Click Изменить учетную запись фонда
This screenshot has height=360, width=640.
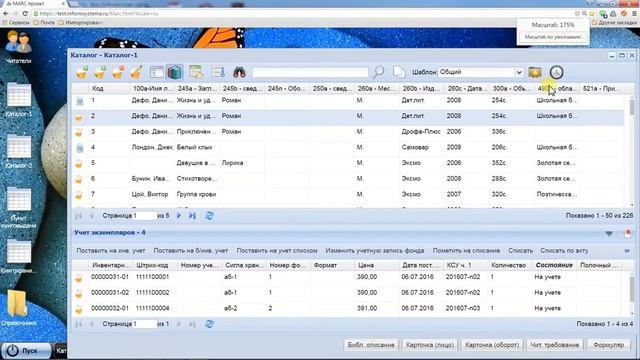pos(375,251)
